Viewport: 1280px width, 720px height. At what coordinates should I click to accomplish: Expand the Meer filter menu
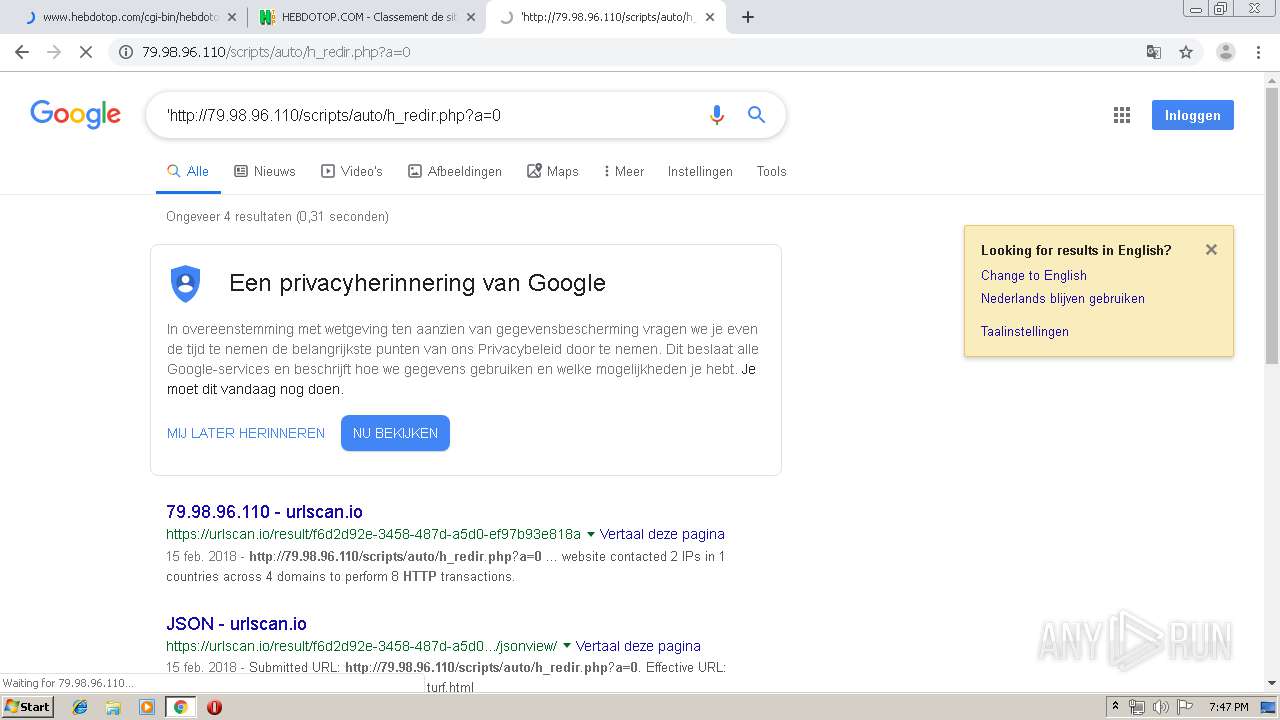(624, 171)
